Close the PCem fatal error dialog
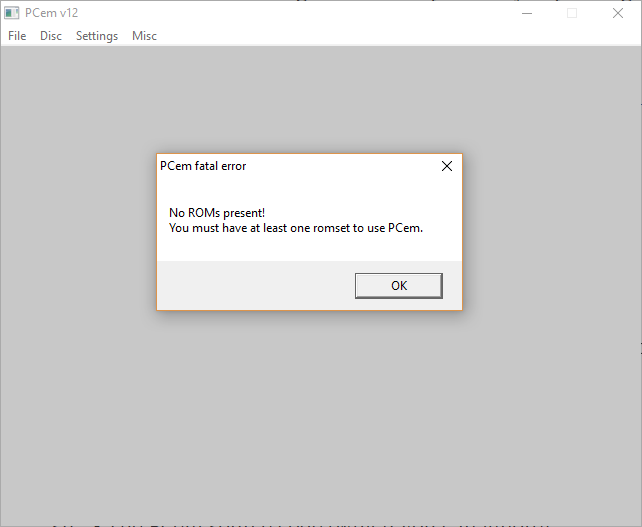The image size is (642, 527). coord(447,166)
